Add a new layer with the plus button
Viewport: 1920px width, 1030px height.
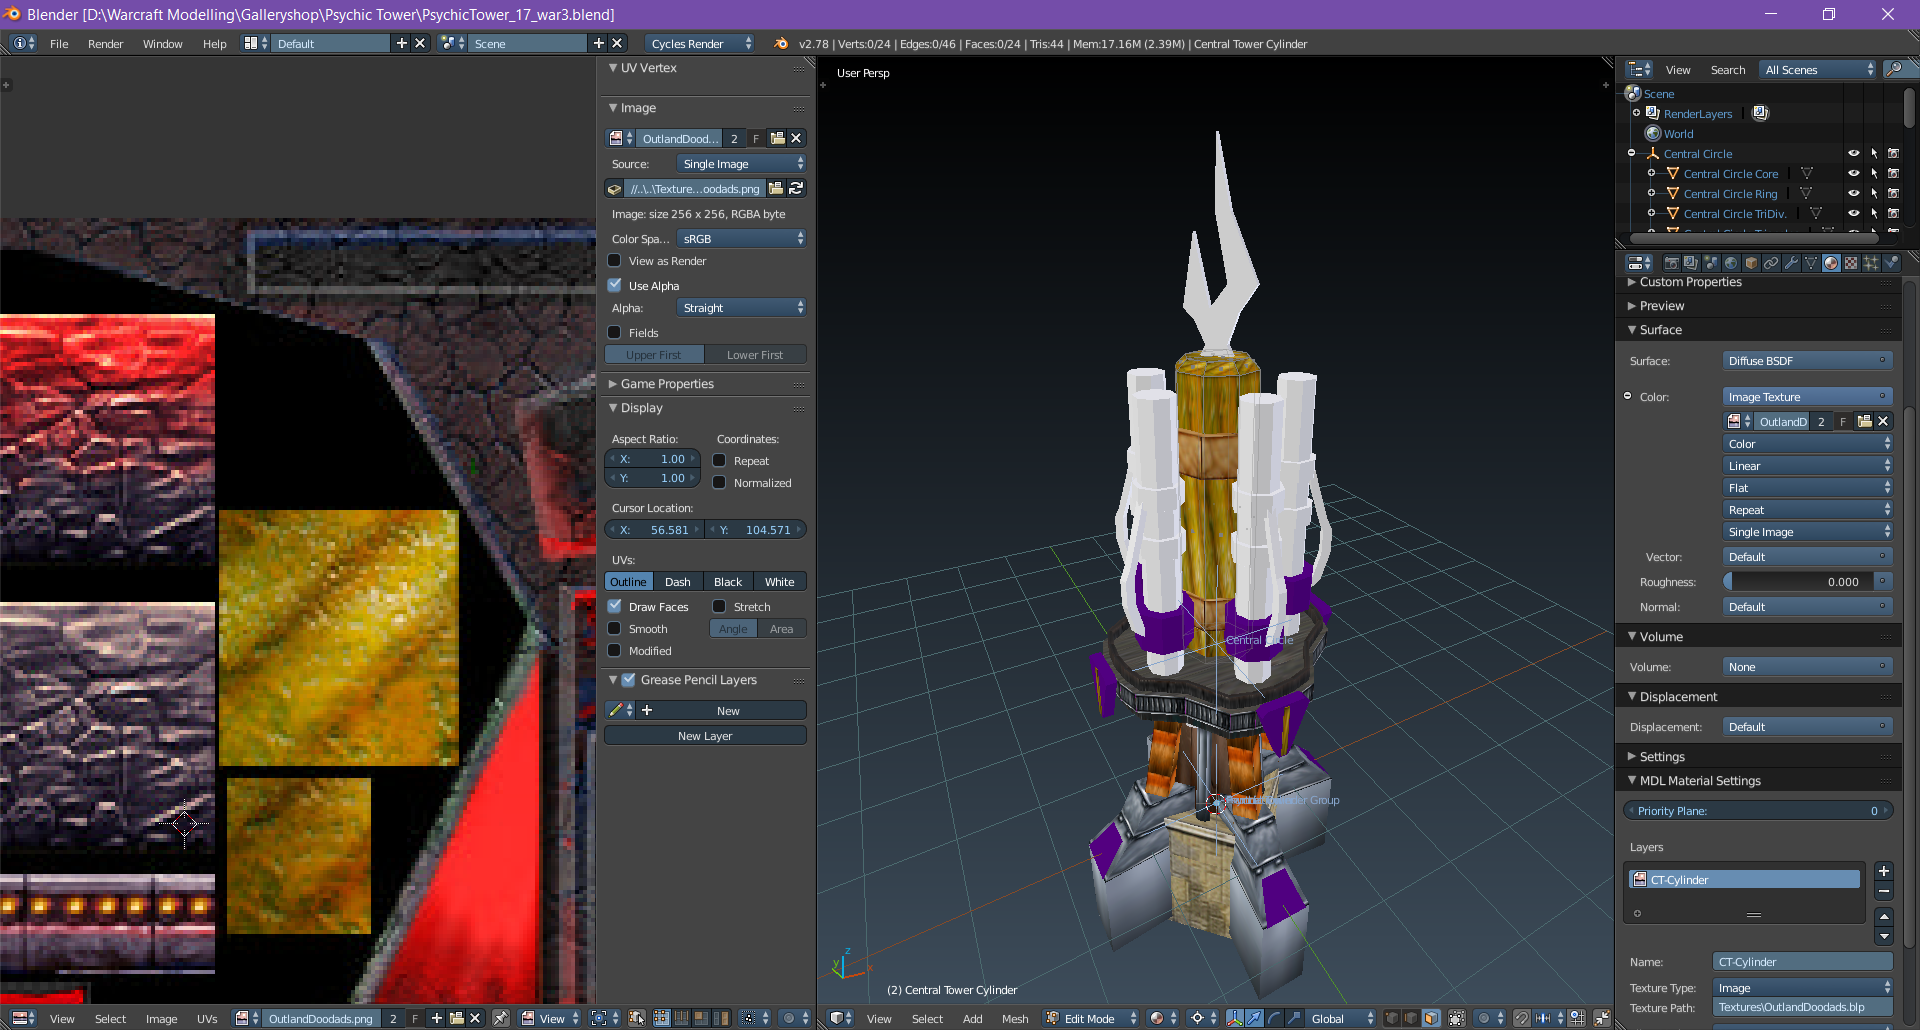click(1884, 871)
